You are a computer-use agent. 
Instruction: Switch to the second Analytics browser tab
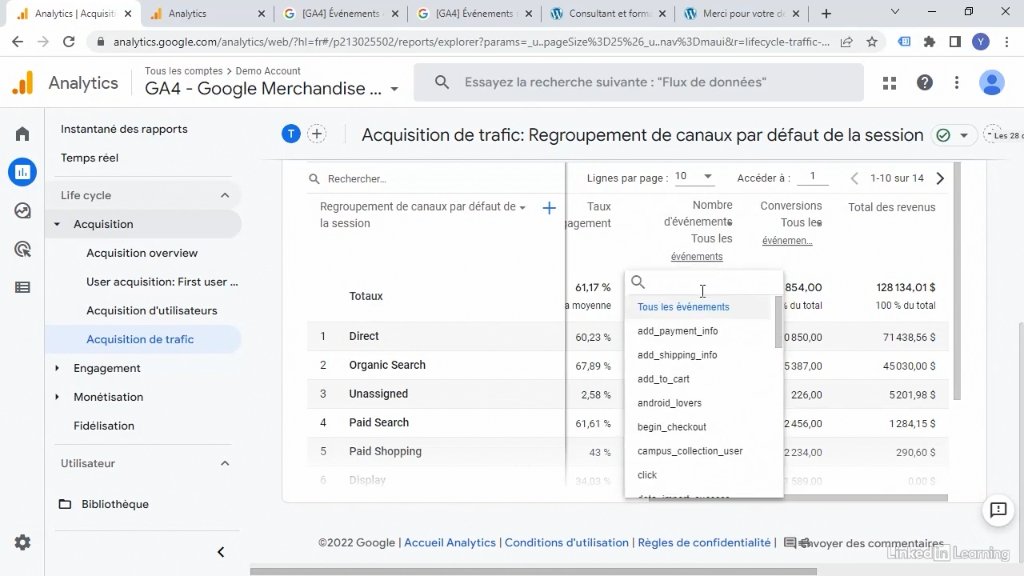(206, 14)
